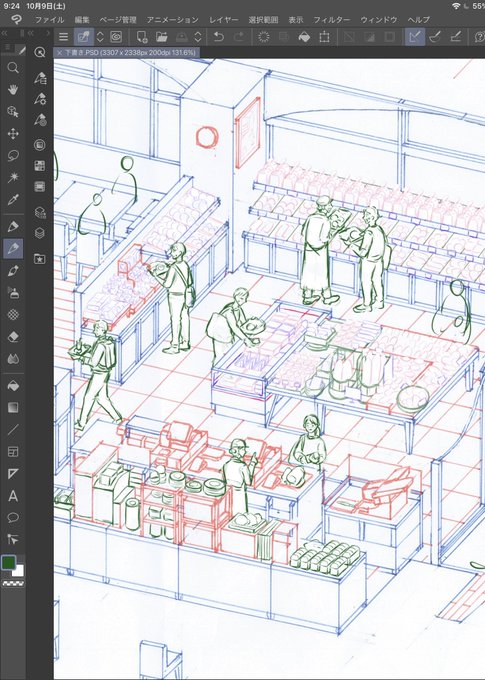The height and width of the screenshot is (680, 485).
Task: Open the ヘルプ menu
Action: (x=419, y=20)
